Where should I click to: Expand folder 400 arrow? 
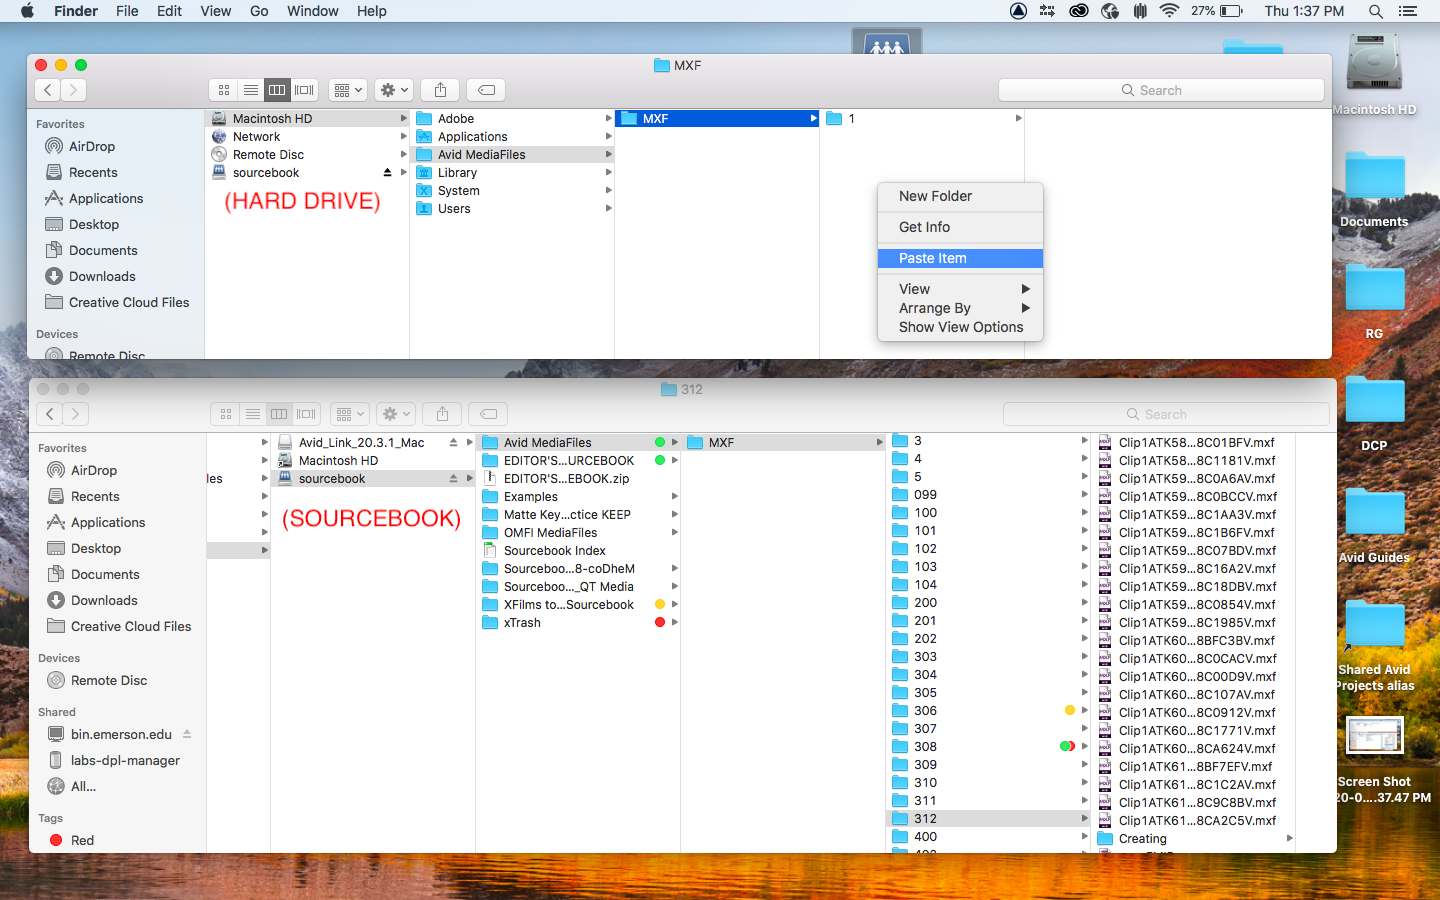pyautogui.click(x=1084, y=837)
